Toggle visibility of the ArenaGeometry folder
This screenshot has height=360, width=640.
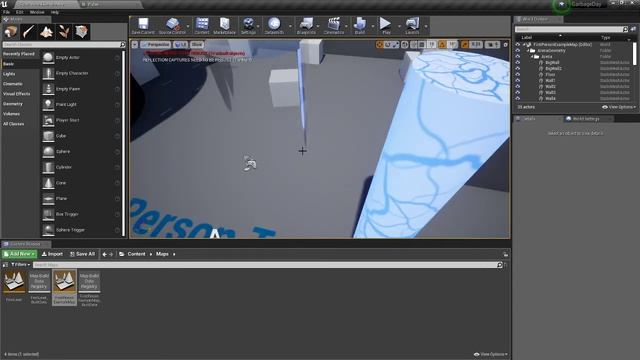pos(518,51)
